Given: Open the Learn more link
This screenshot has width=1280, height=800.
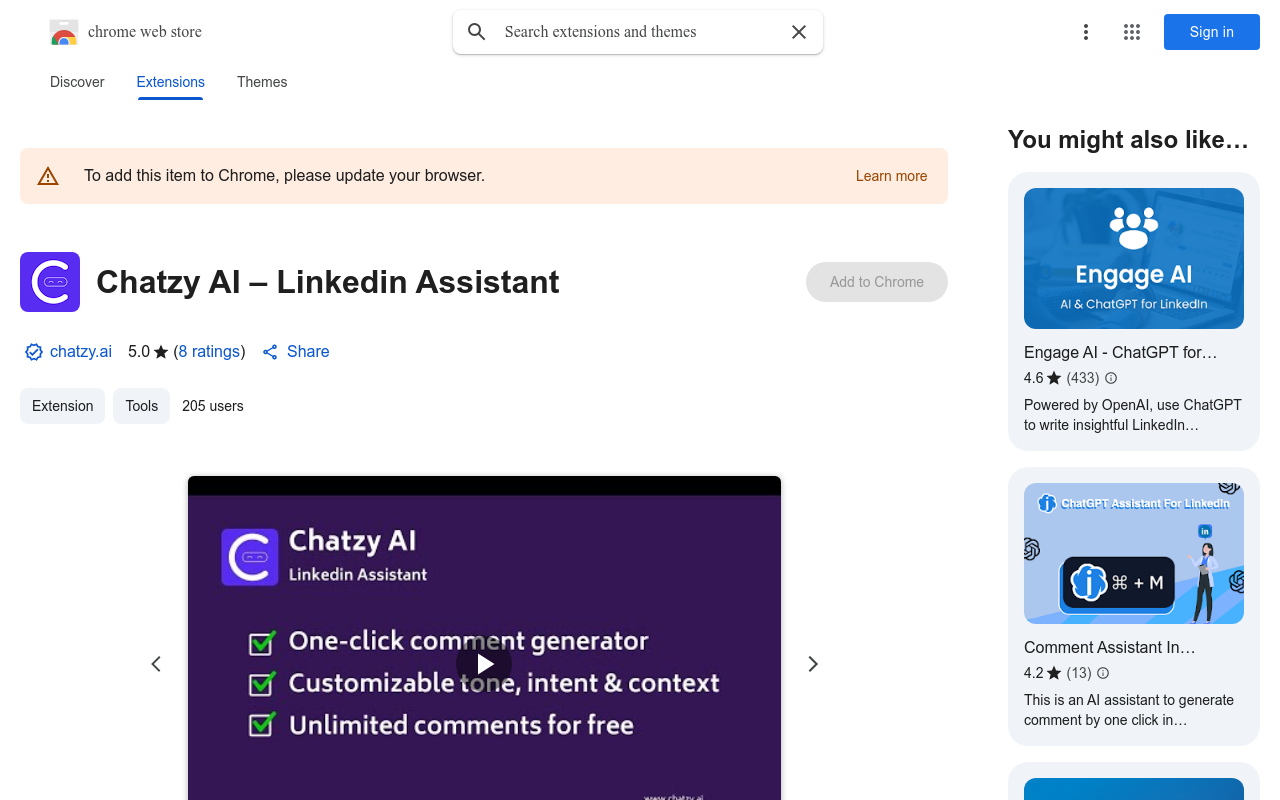Looking at the screenshot, I should click(x=891, y=176).
